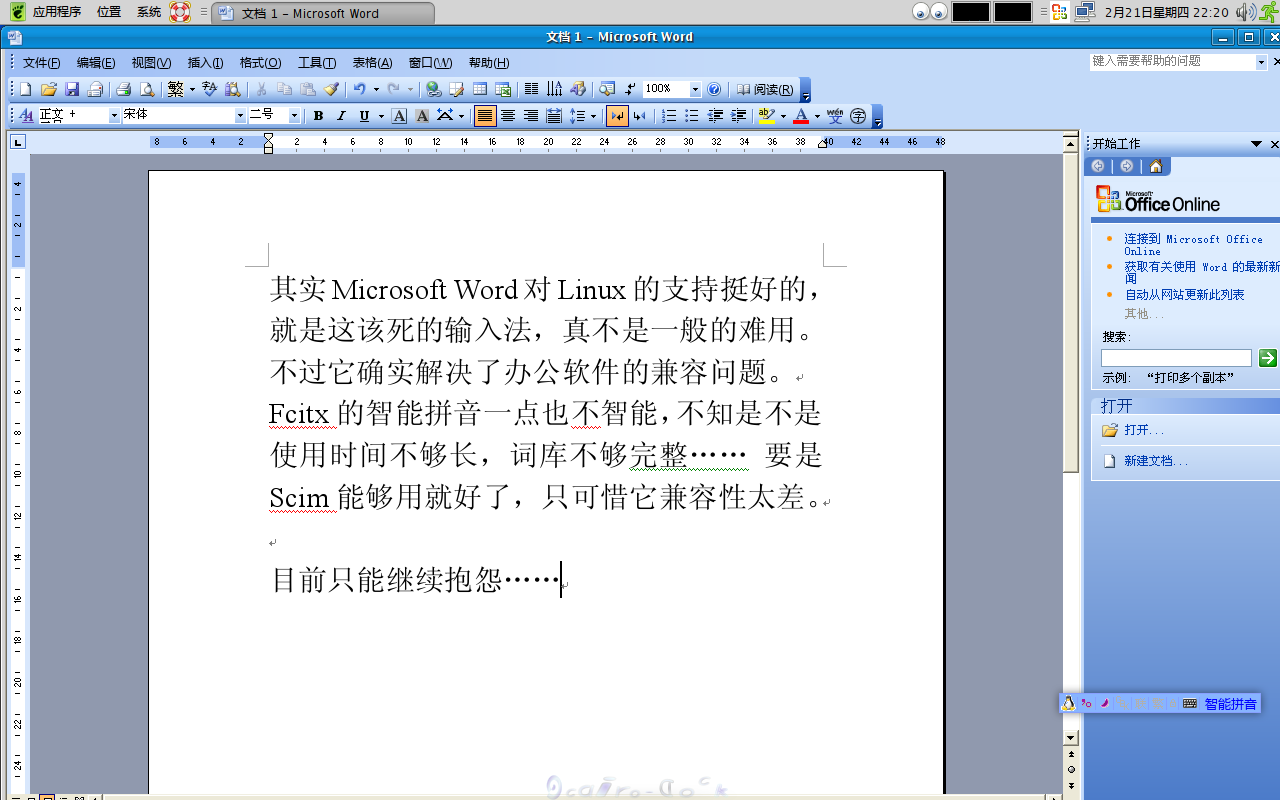Align text right using toolbar icon
The image size is (1280, 800).
[x=531, y=116]
